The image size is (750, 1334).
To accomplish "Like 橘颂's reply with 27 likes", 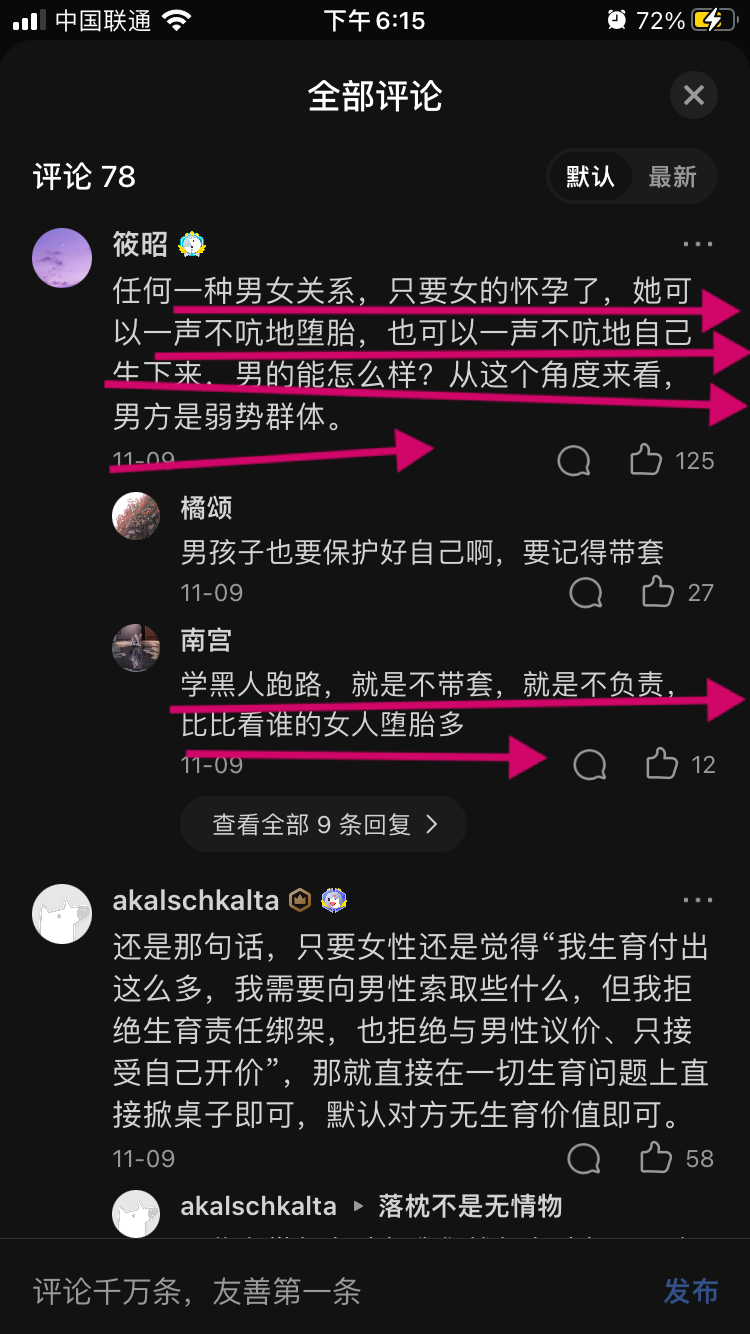I will click(657, 592).
